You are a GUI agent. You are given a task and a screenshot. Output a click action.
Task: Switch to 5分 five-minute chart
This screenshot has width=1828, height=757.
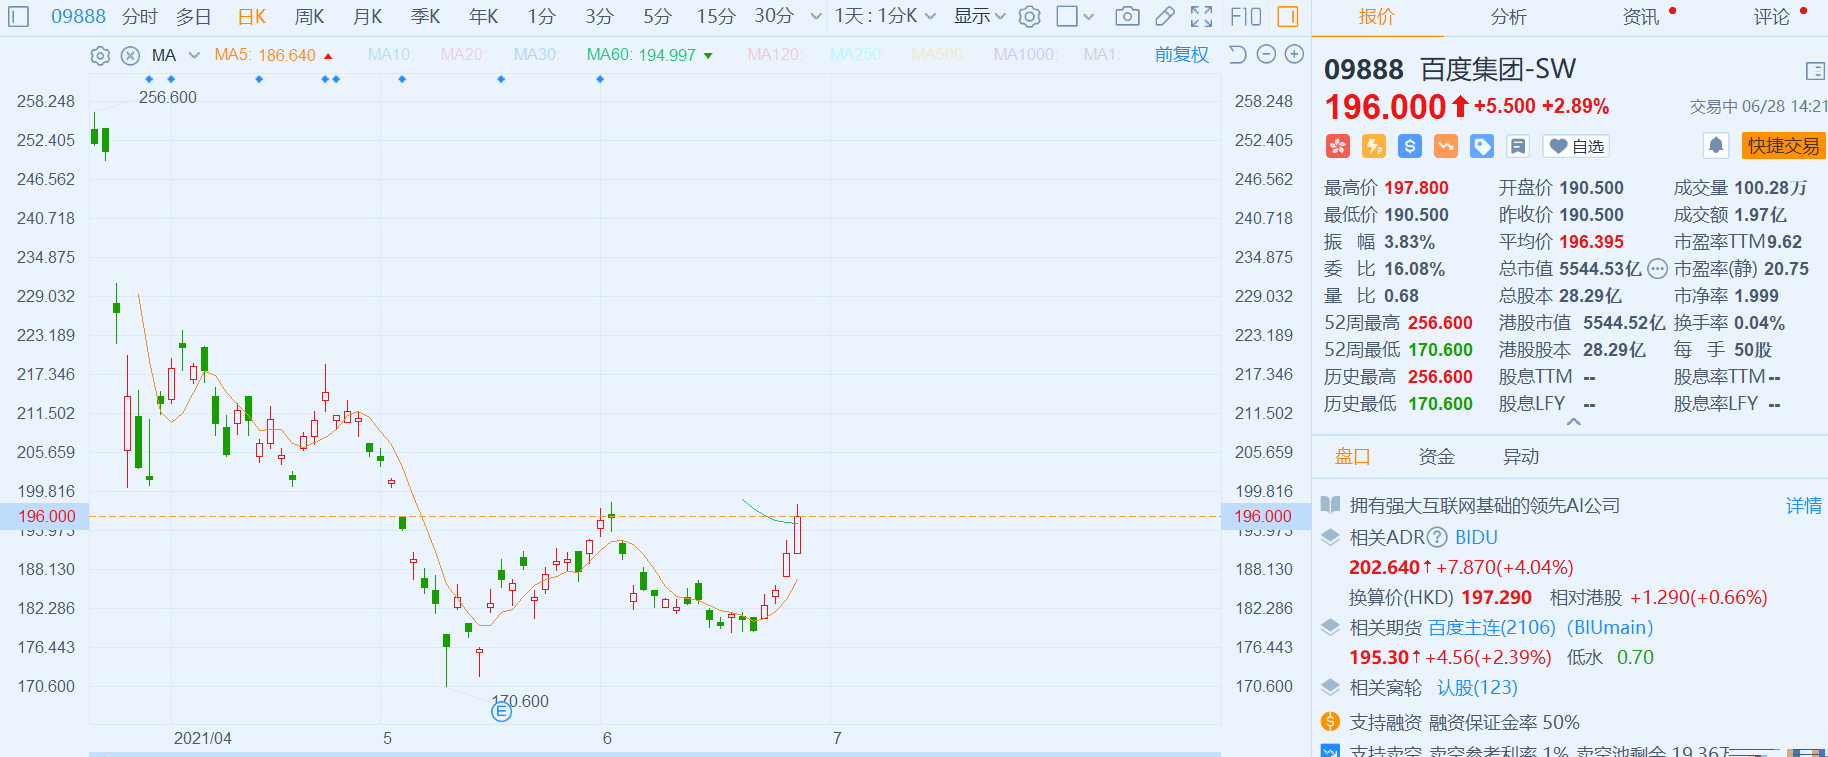click(657, 16)
